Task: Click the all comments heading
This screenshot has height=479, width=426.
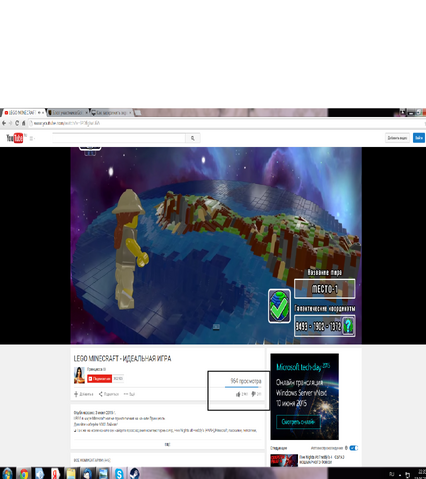Action: tap(92, 460)
